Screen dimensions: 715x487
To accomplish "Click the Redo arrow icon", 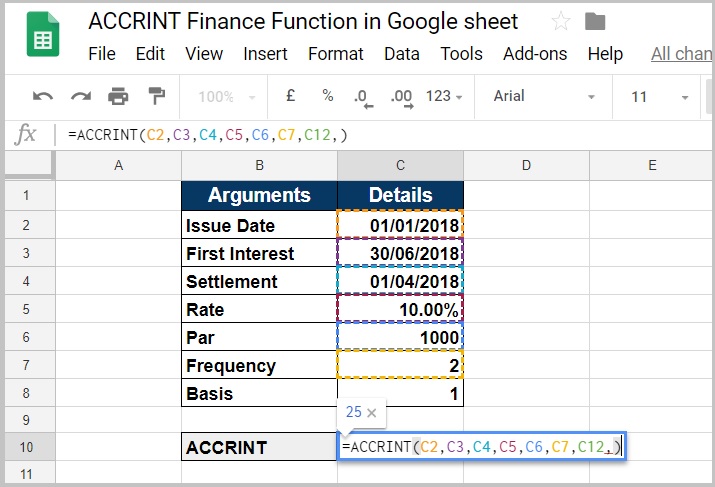I will (x=81, y=97).
